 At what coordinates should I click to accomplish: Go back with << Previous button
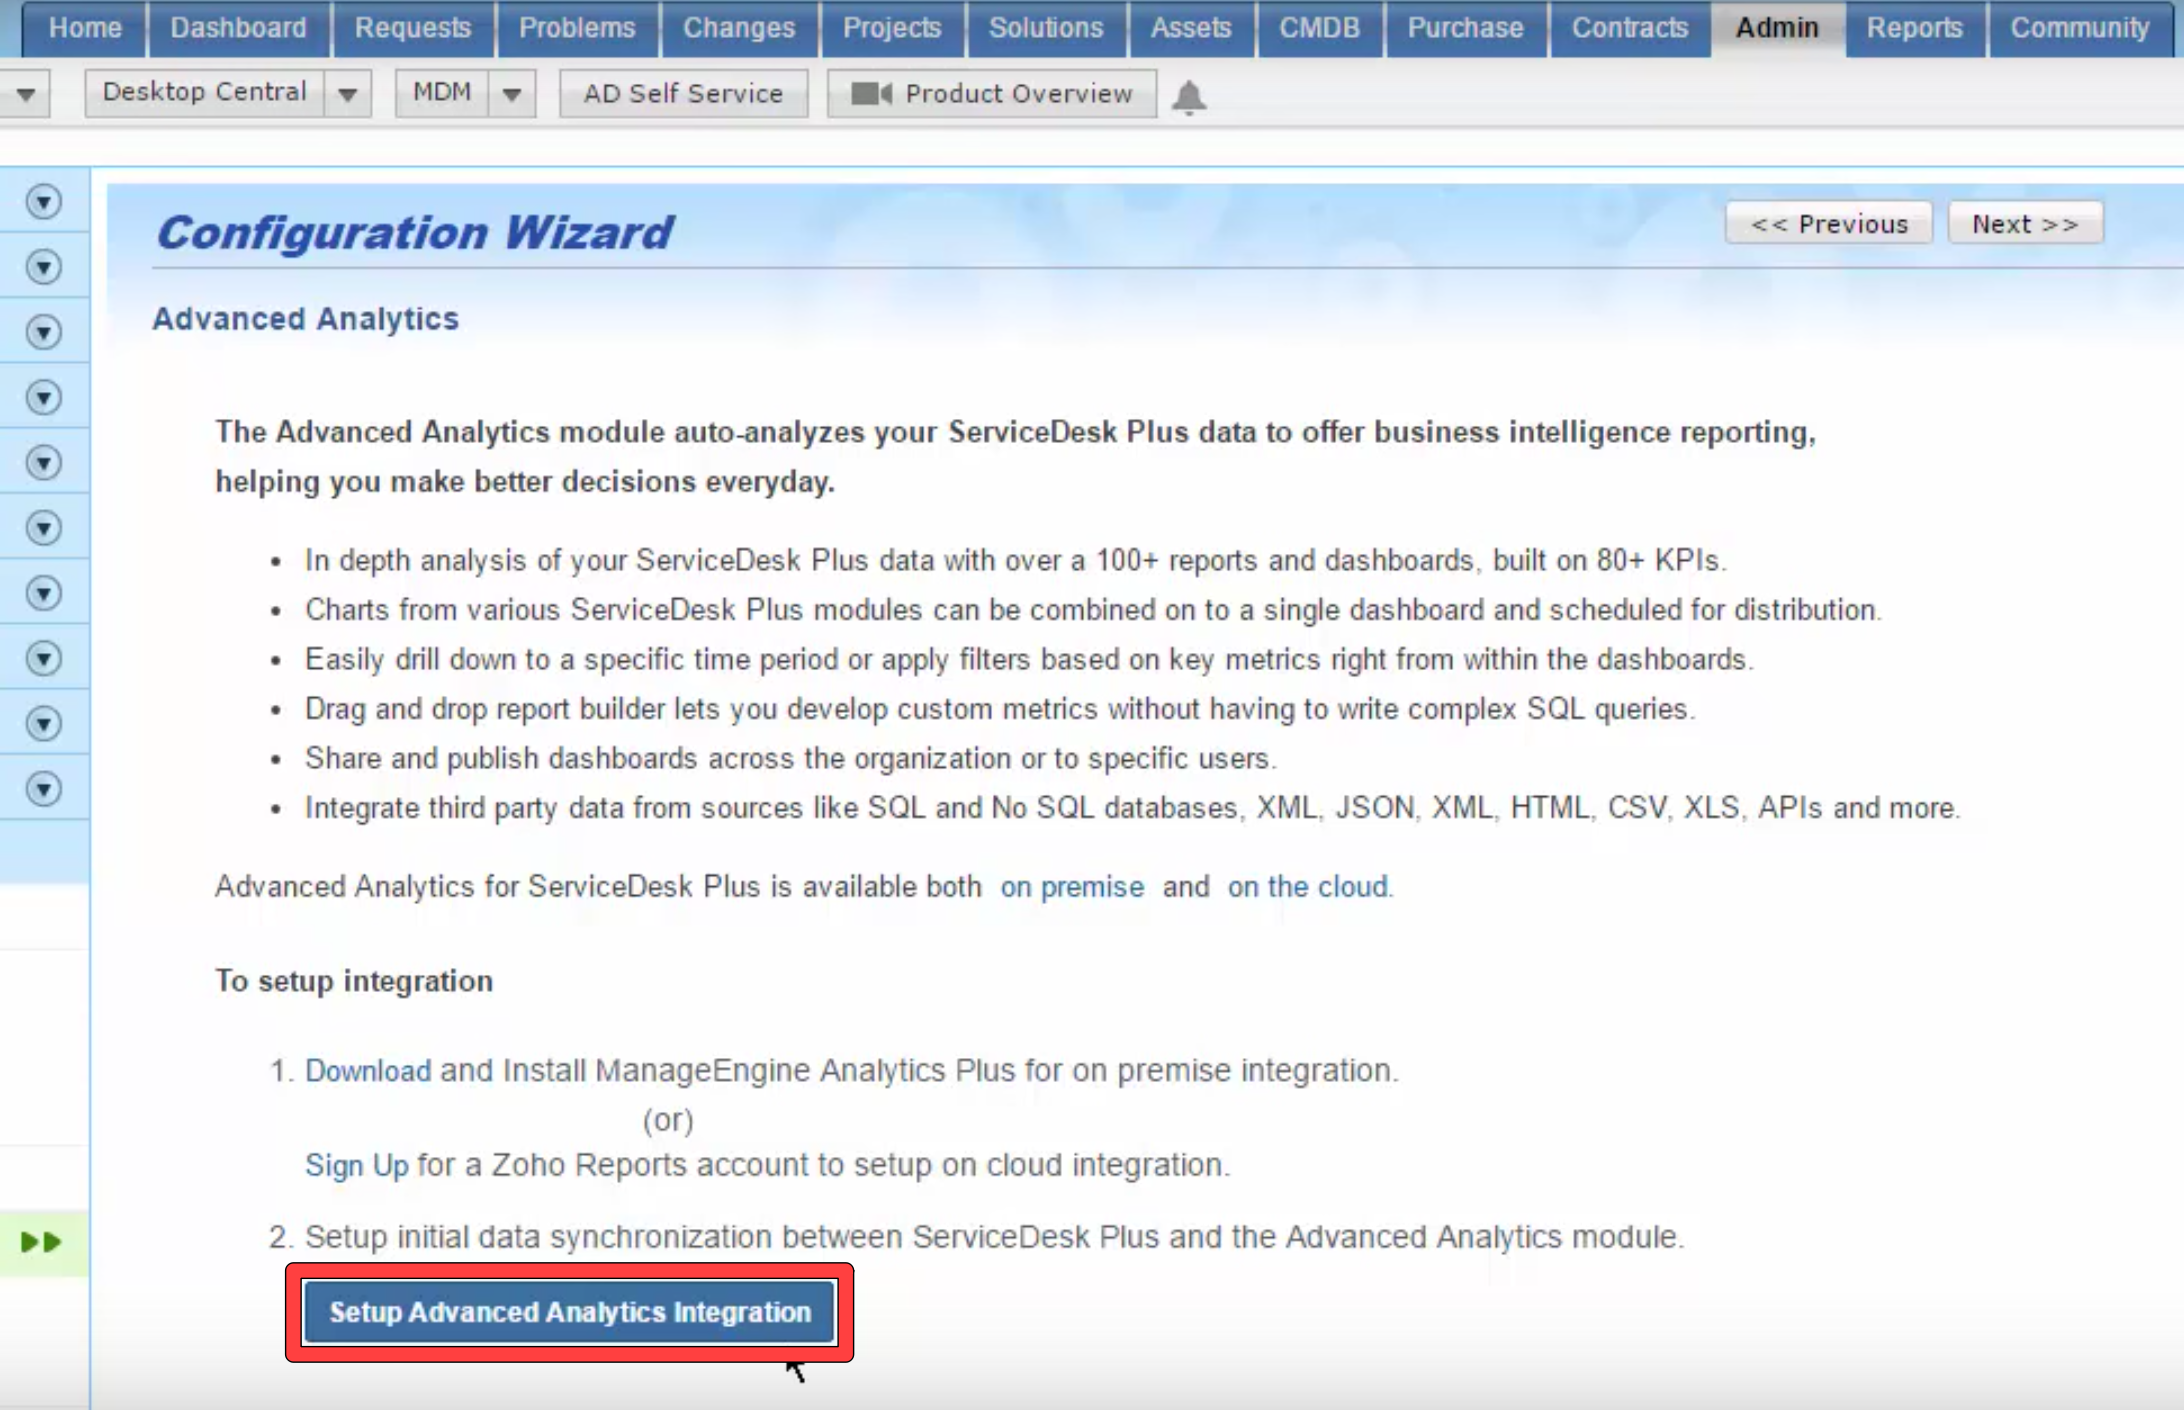tap(1828, 224)
